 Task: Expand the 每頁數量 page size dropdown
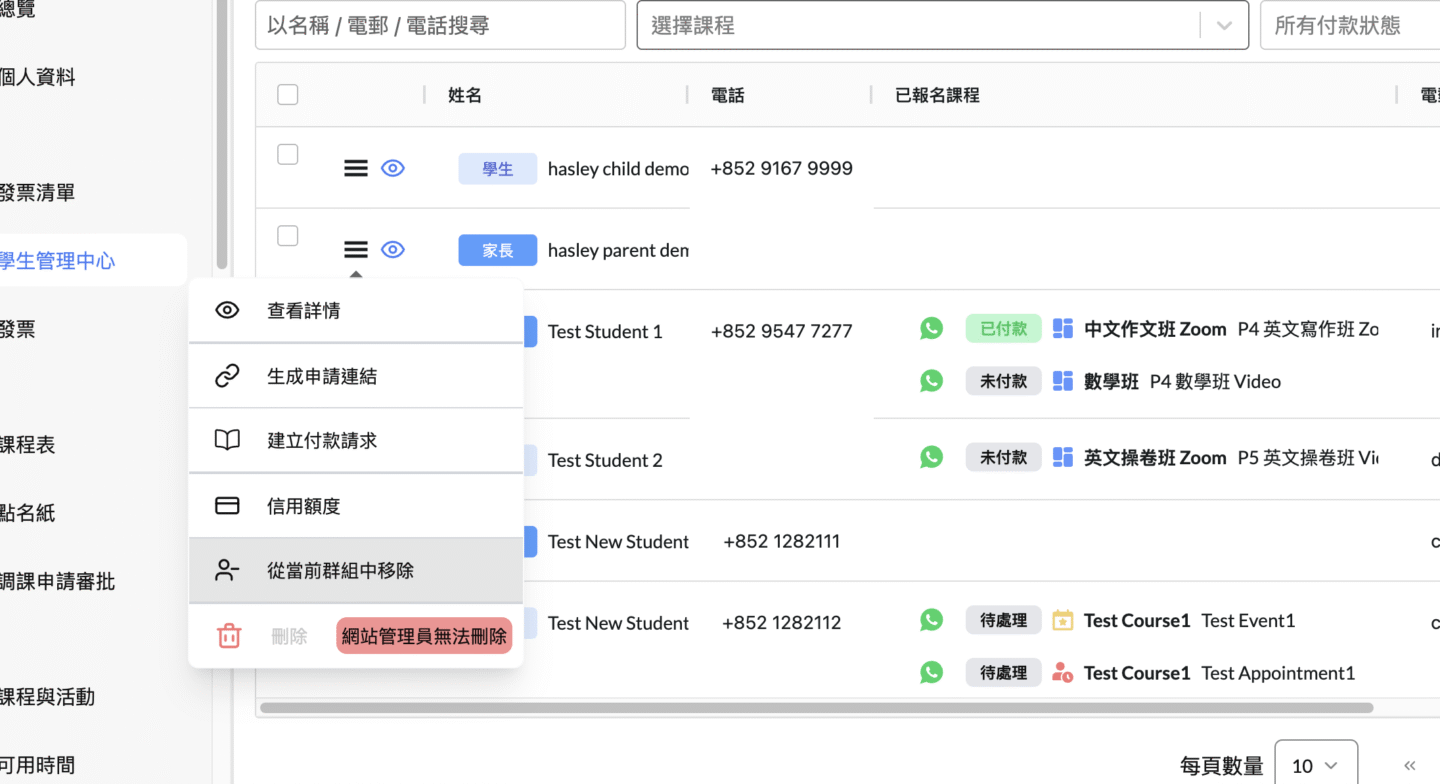point(1315,766)
